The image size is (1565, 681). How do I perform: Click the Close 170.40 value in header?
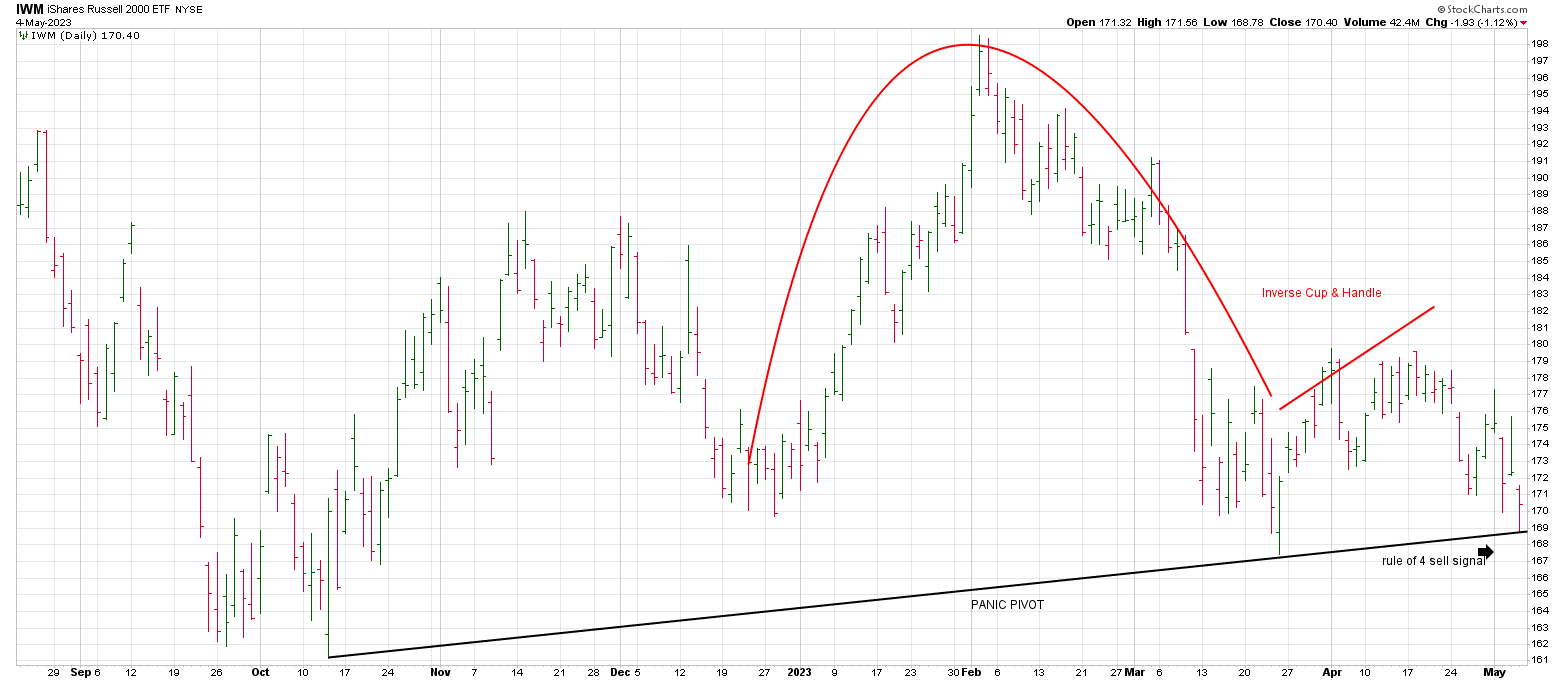[x=1304, y=22]
